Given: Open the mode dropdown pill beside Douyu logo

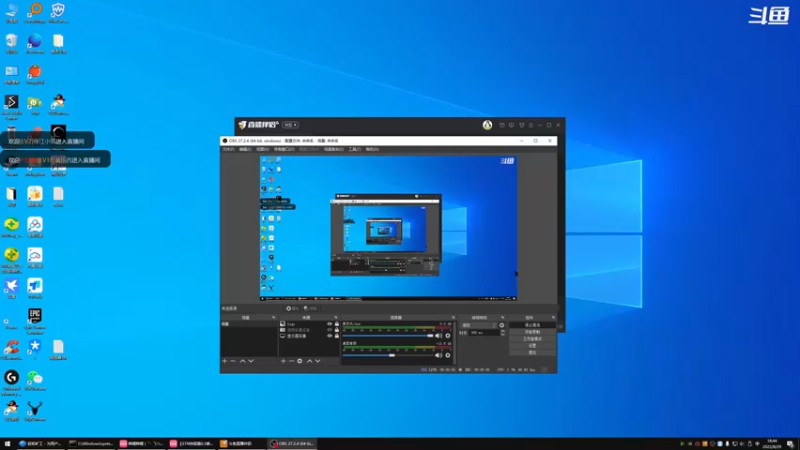Looking at the screenshot, I should pyautogui.click(x=290, y=125).
